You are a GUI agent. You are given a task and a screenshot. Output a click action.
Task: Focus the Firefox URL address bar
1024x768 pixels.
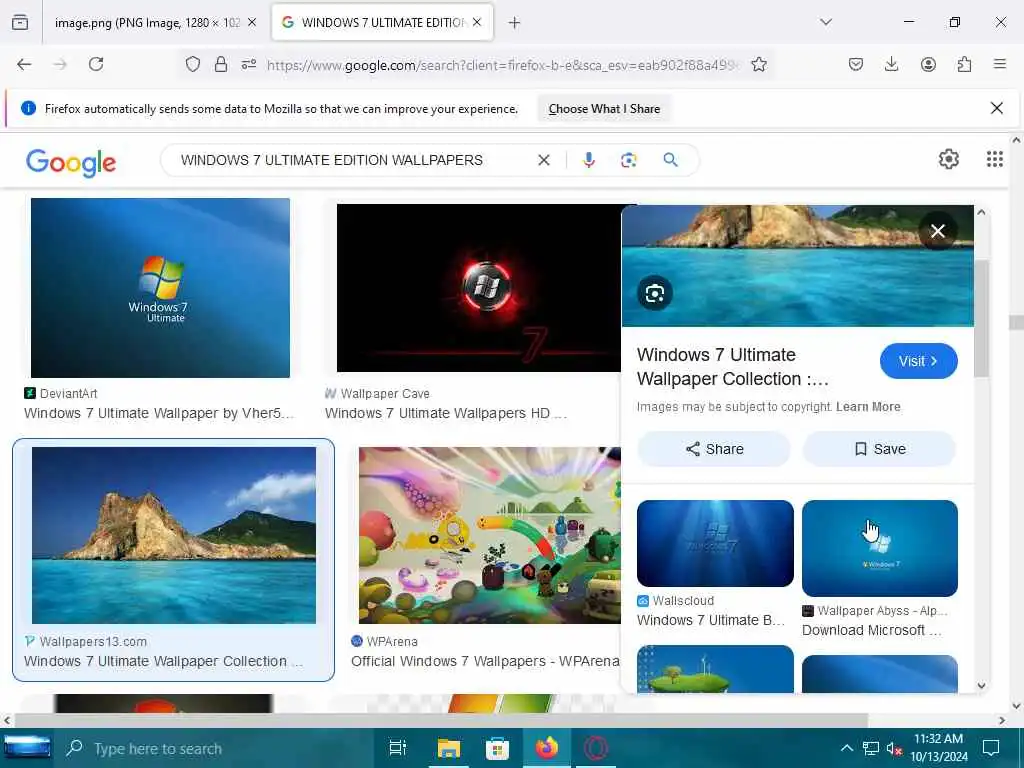[503, 65]
